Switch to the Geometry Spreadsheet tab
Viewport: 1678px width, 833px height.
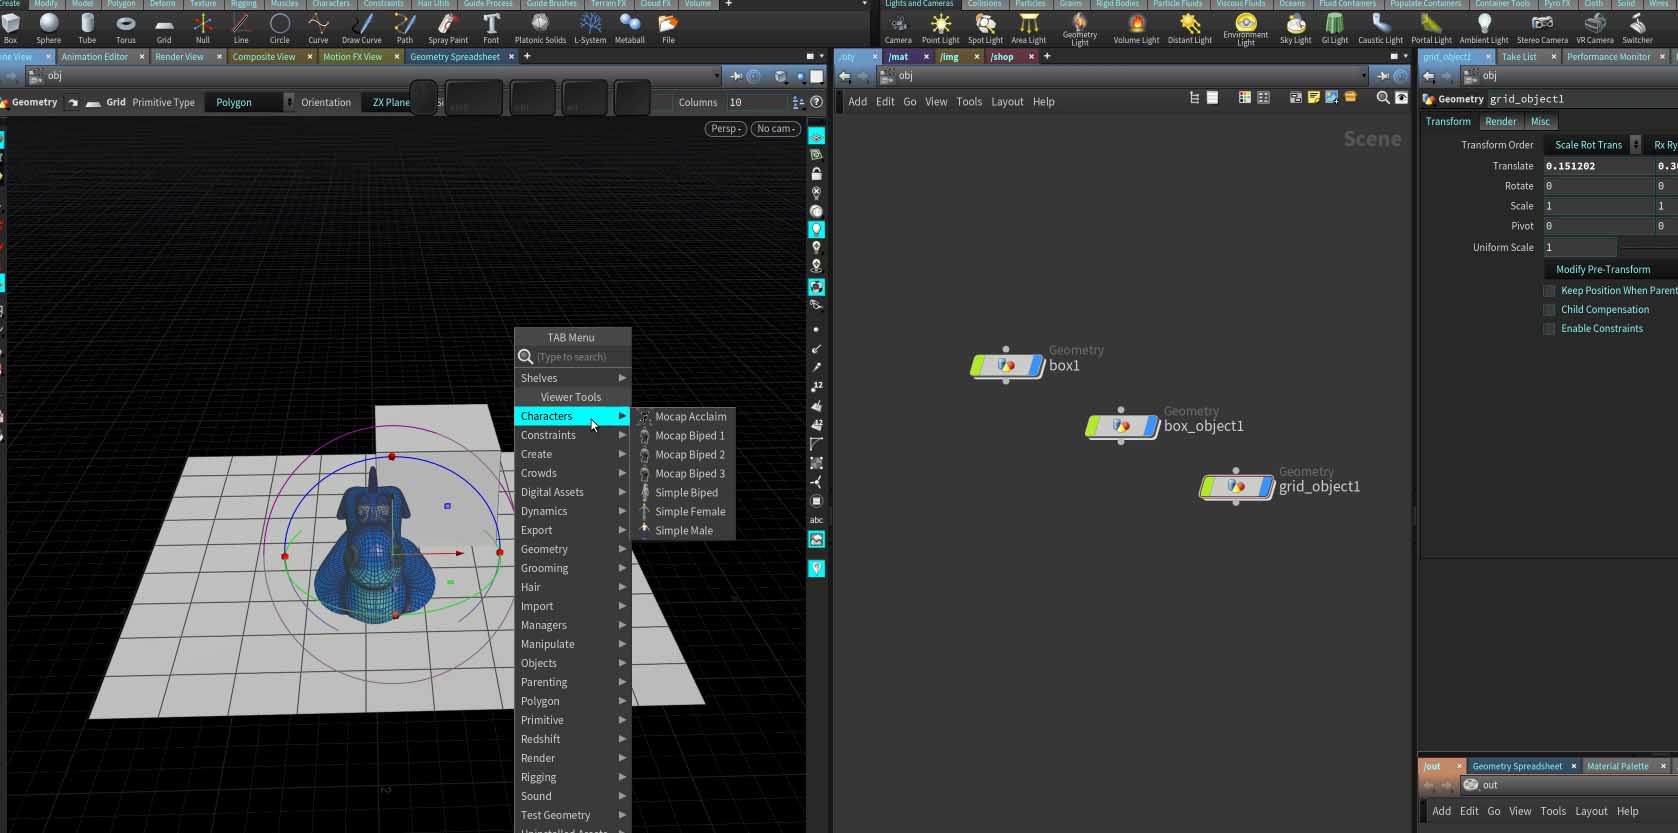(x=455, y=57)
